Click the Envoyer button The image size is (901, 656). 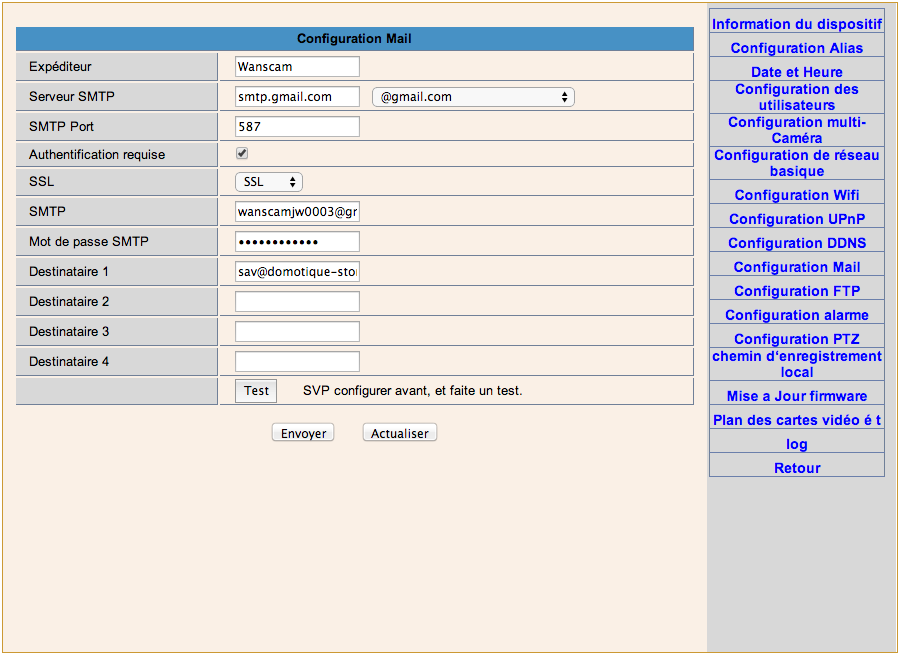pos(303,433)
